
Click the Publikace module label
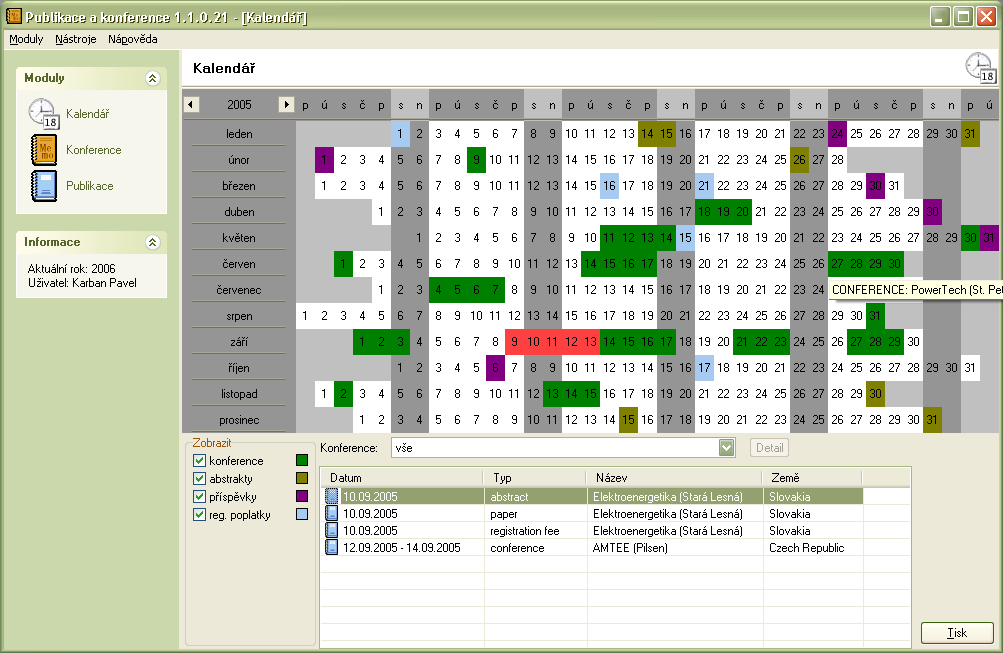90,186
